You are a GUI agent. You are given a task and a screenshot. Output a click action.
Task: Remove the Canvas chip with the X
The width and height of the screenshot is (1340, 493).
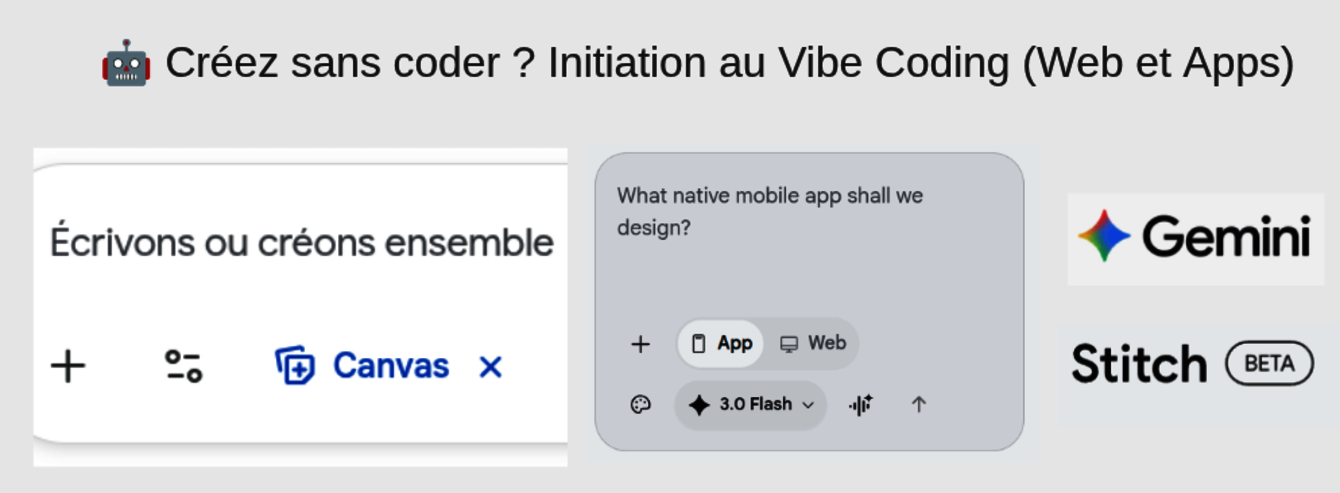point(490,368)
